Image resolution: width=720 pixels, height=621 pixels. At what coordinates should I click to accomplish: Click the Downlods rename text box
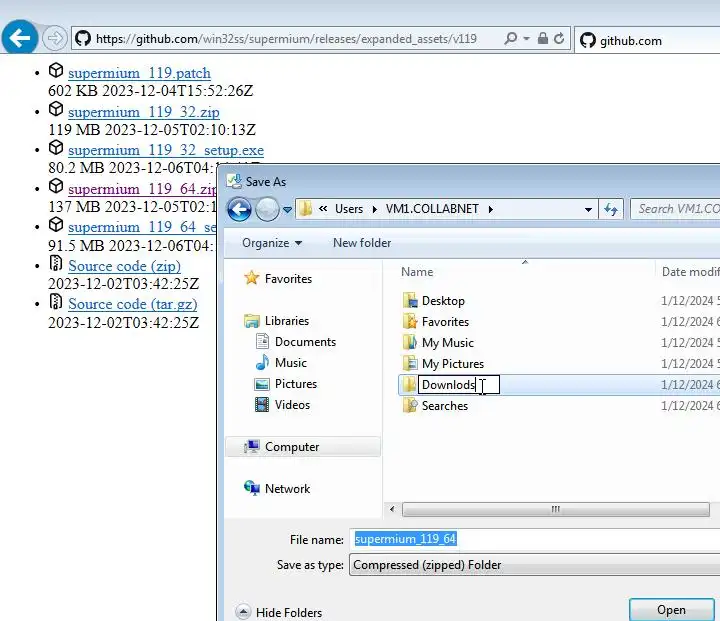459,384
